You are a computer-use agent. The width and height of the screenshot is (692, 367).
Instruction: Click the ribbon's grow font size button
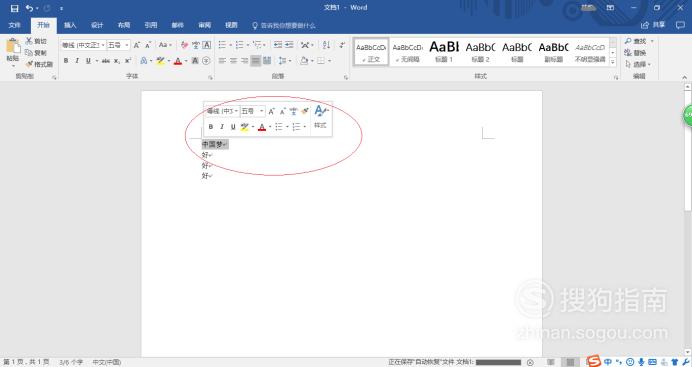(x=137, y=45)
